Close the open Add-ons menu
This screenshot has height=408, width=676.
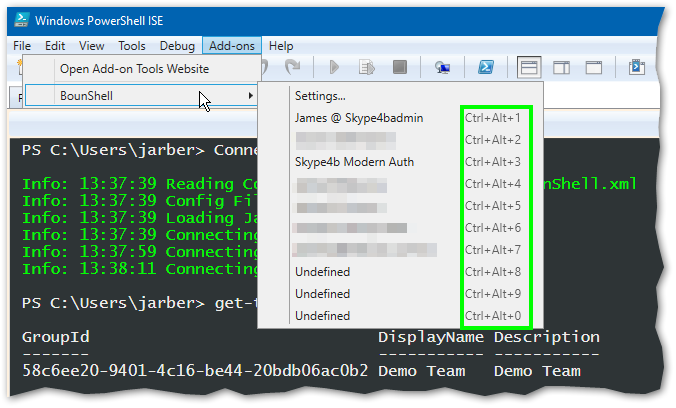pos(232,46)
